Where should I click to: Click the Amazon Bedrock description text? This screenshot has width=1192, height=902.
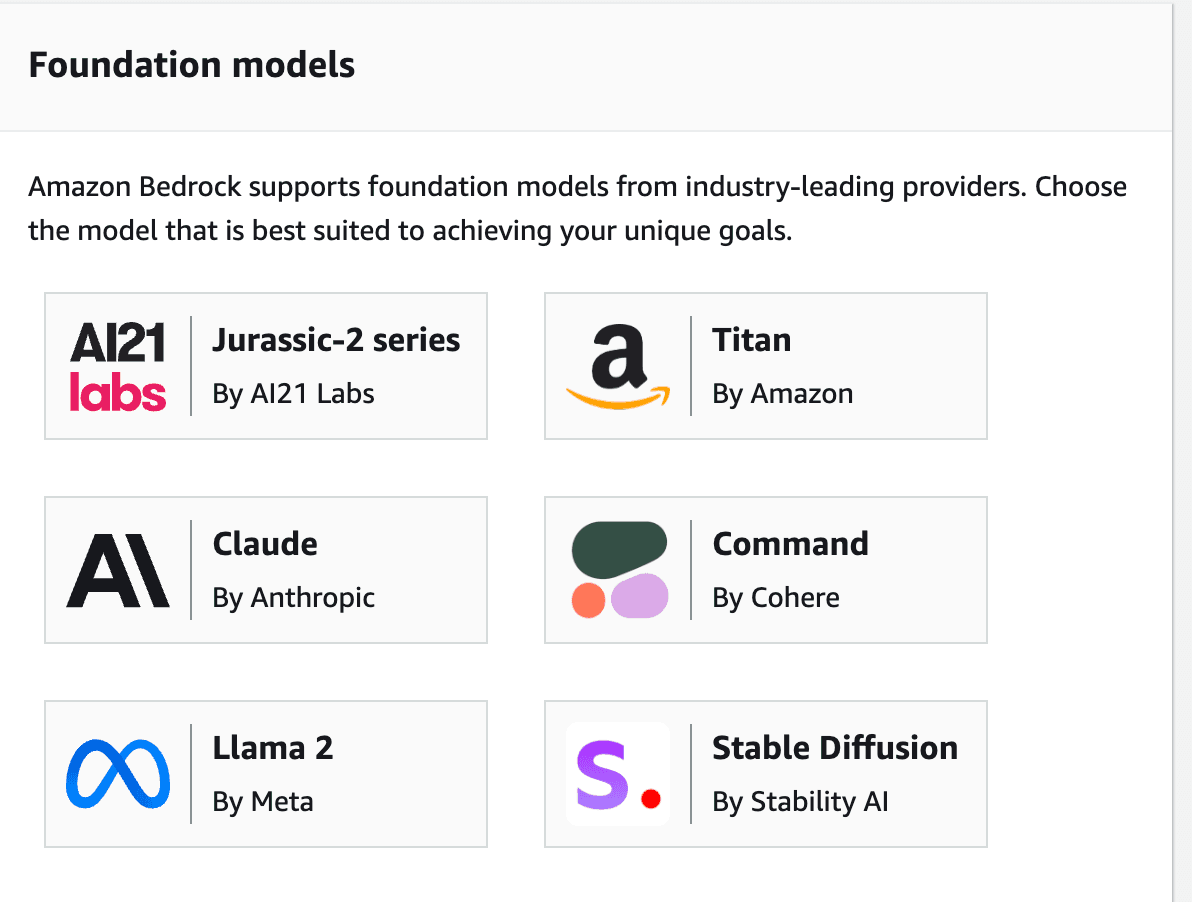[x=578, y=208]
